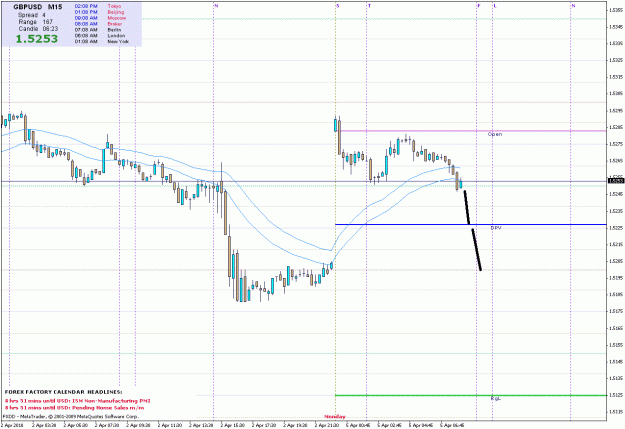Click the Candle 06:23 countdown
Screen dimensions: 625x429
coord(38,29)
